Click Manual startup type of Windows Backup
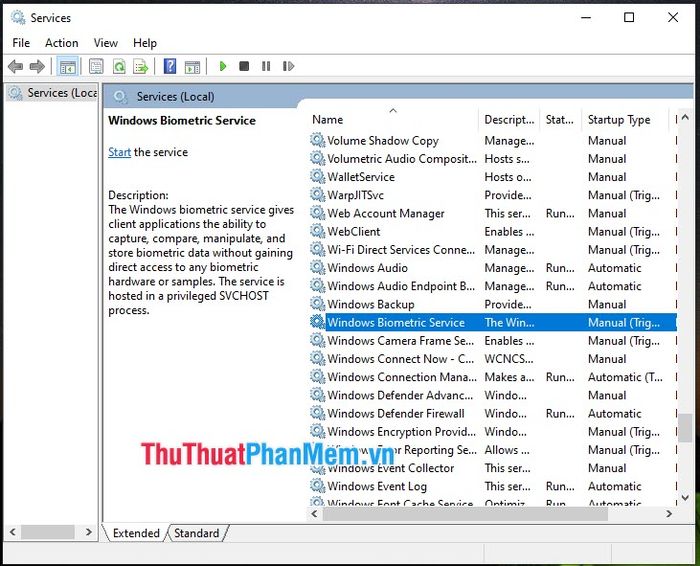 [x=607, y=304]
